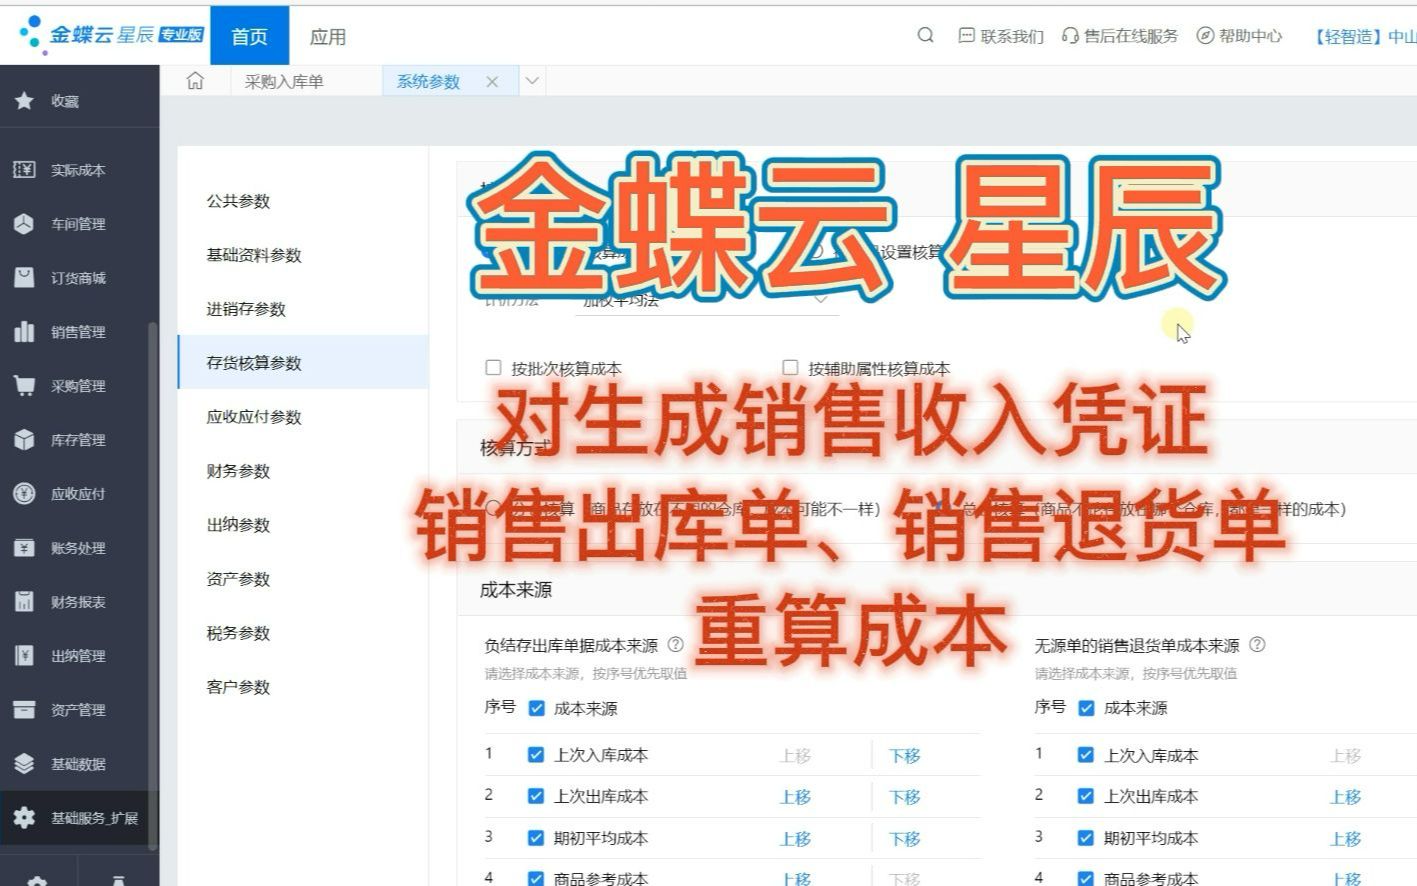Click the 实际成本 sidebar icon
Screen dimensions: 1417x886
[x=24, y=170]
